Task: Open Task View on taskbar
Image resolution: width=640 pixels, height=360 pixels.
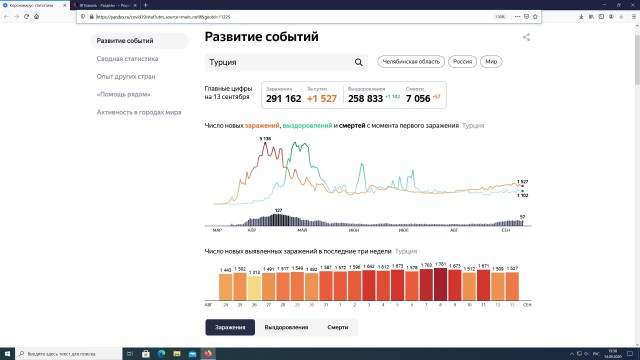Action: coord(130,353)
